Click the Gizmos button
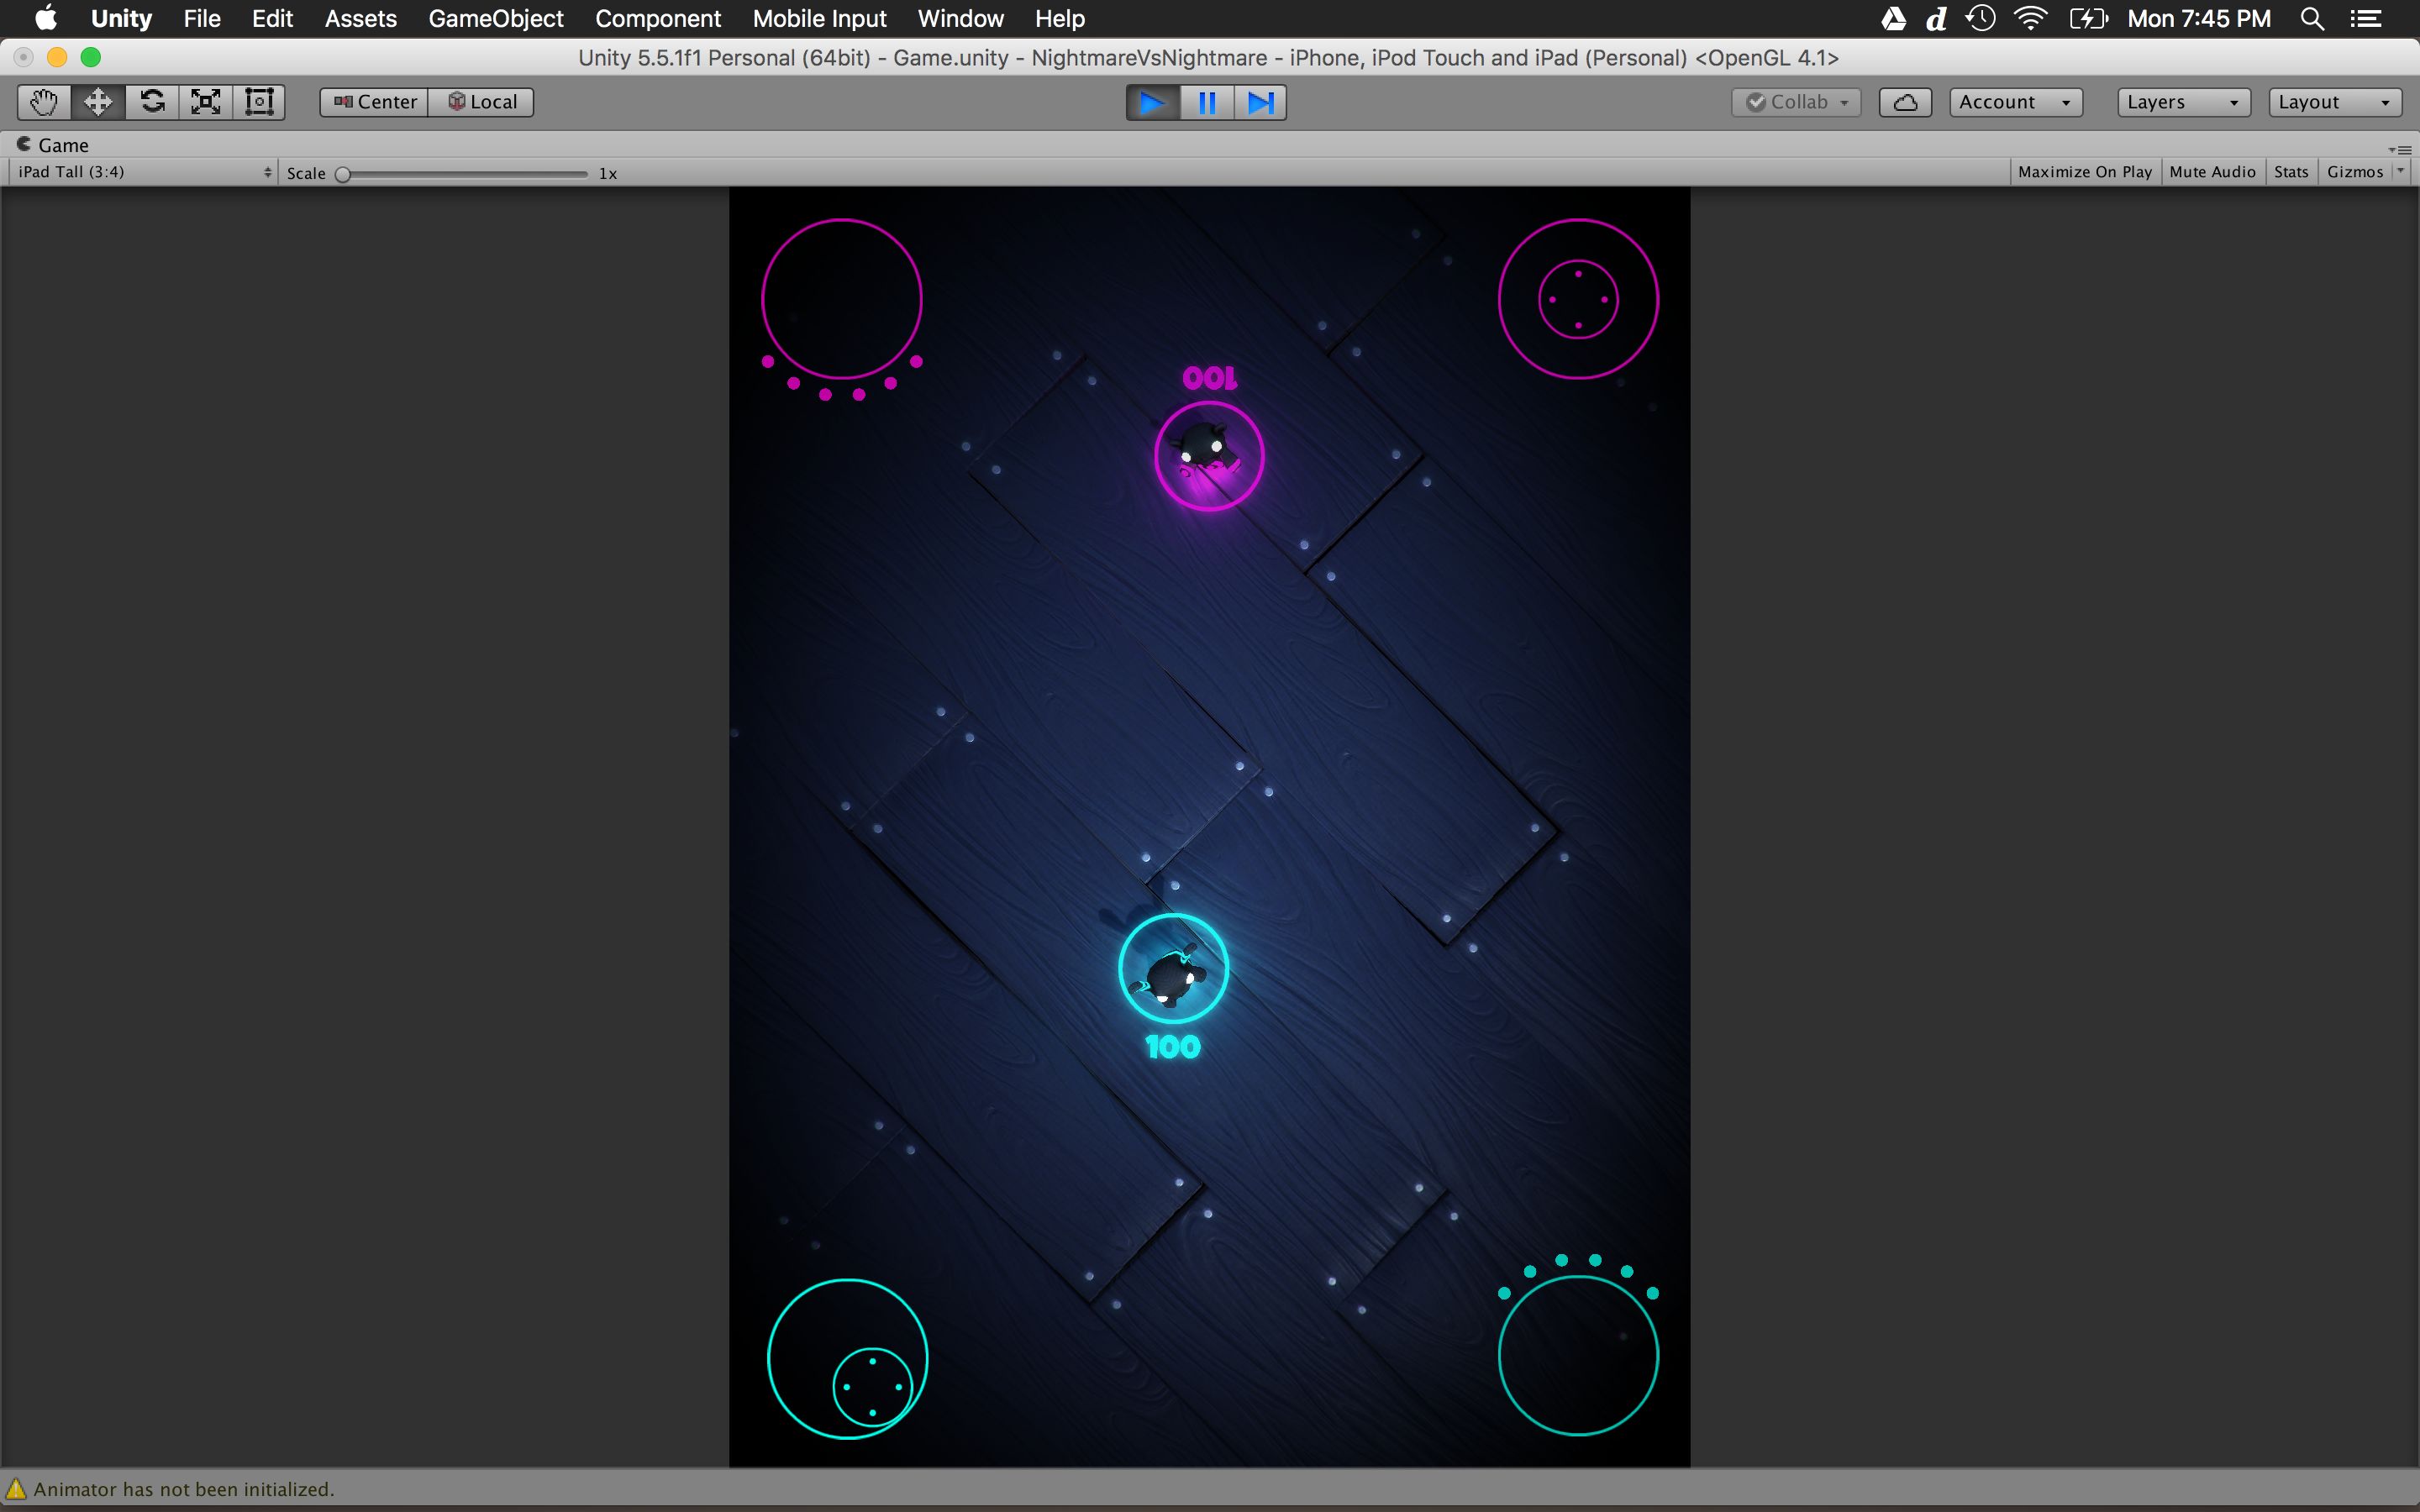2420x1512 pixels. click(2354, 172)
